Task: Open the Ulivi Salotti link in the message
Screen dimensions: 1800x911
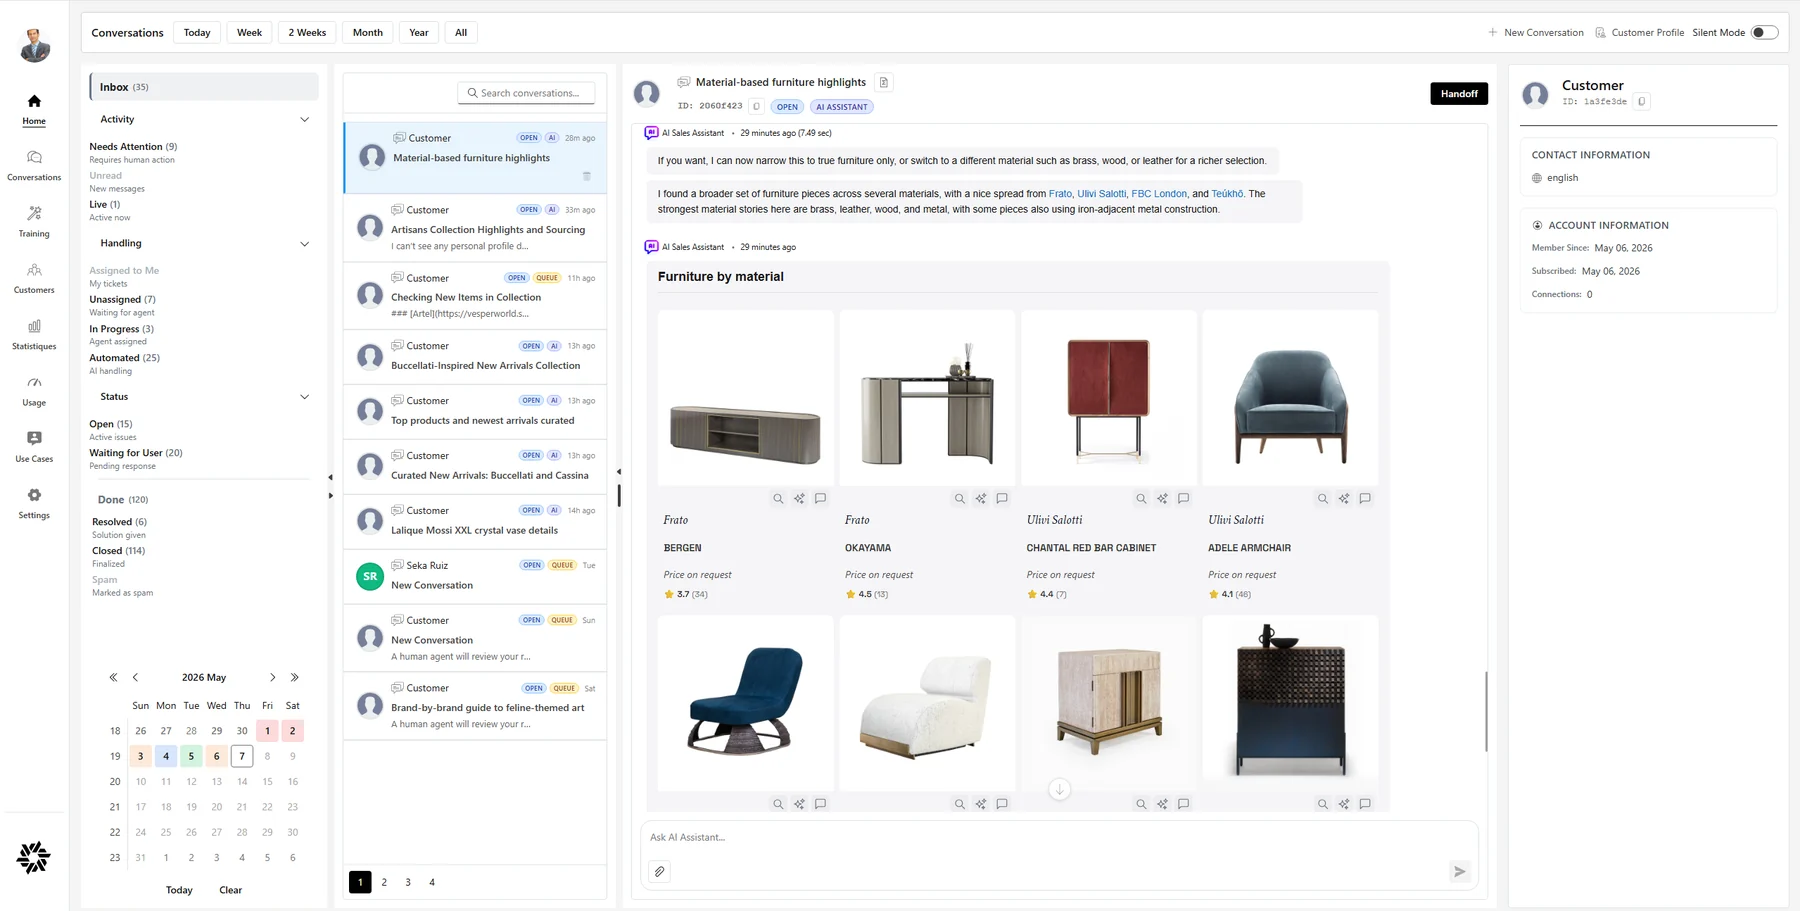Action: (1101, 194)
